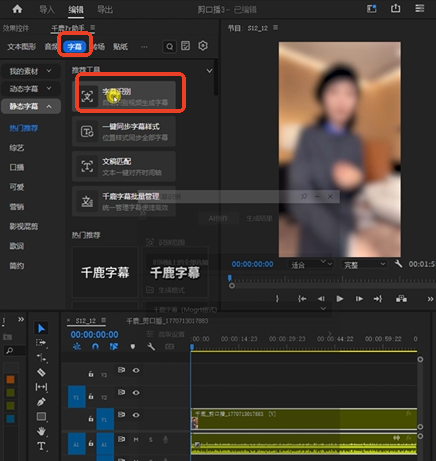
Task: Click the quick export share icon
Action: 396,8
